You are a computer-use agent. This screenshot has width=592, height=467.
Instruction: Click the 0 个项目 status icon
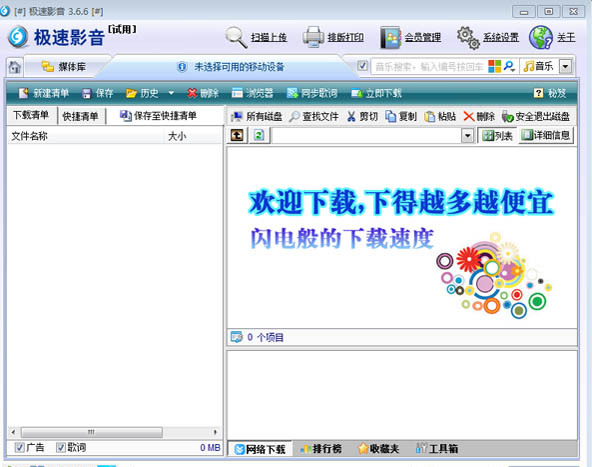coord(237,337)
